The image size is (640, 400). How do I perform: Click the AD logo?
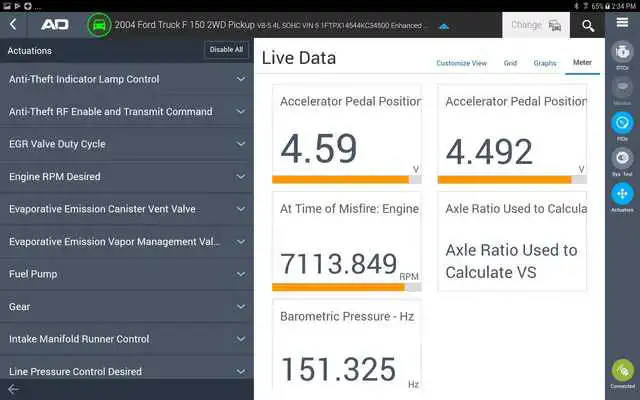(x=55, y=25)
